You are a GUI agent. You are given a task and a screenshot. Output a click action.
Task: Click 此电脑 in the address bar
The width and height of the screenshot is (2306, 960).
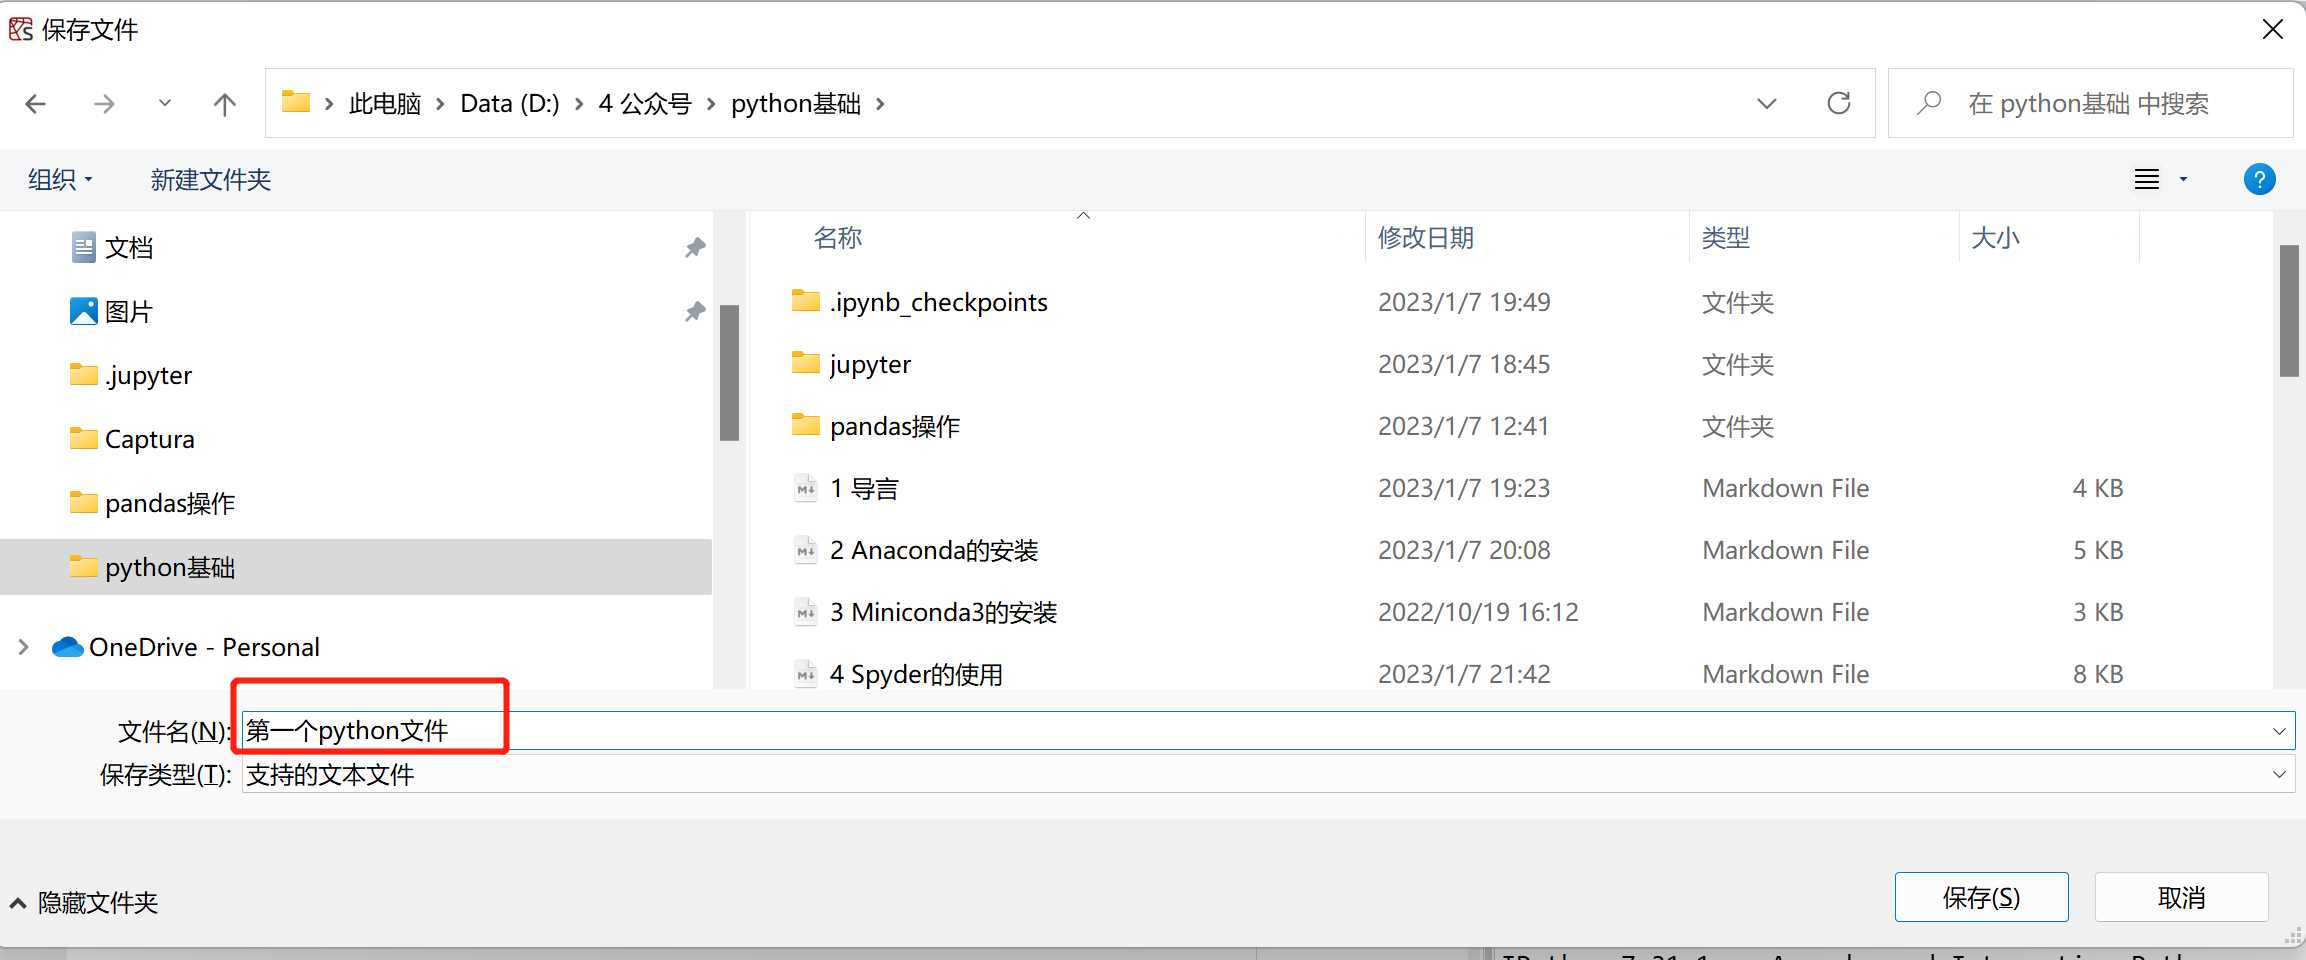[384, 103]
